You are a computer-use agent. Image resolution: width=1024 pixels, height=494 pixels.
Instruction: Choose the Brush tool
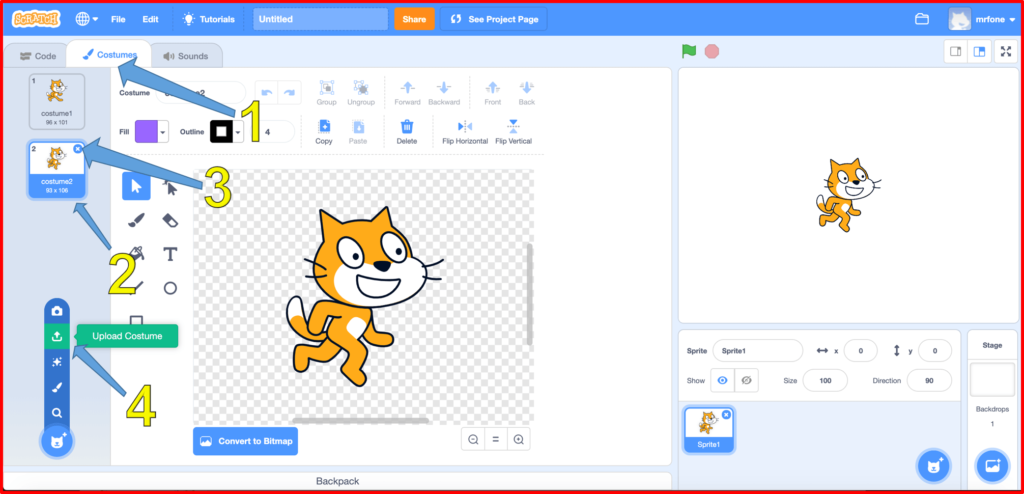click(136, 220)
